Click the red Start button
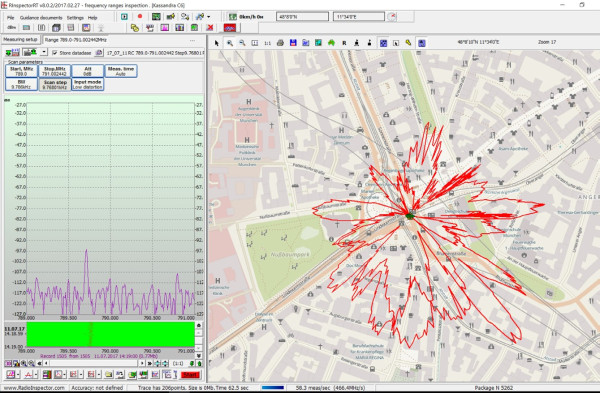 [x=190, y=375]
